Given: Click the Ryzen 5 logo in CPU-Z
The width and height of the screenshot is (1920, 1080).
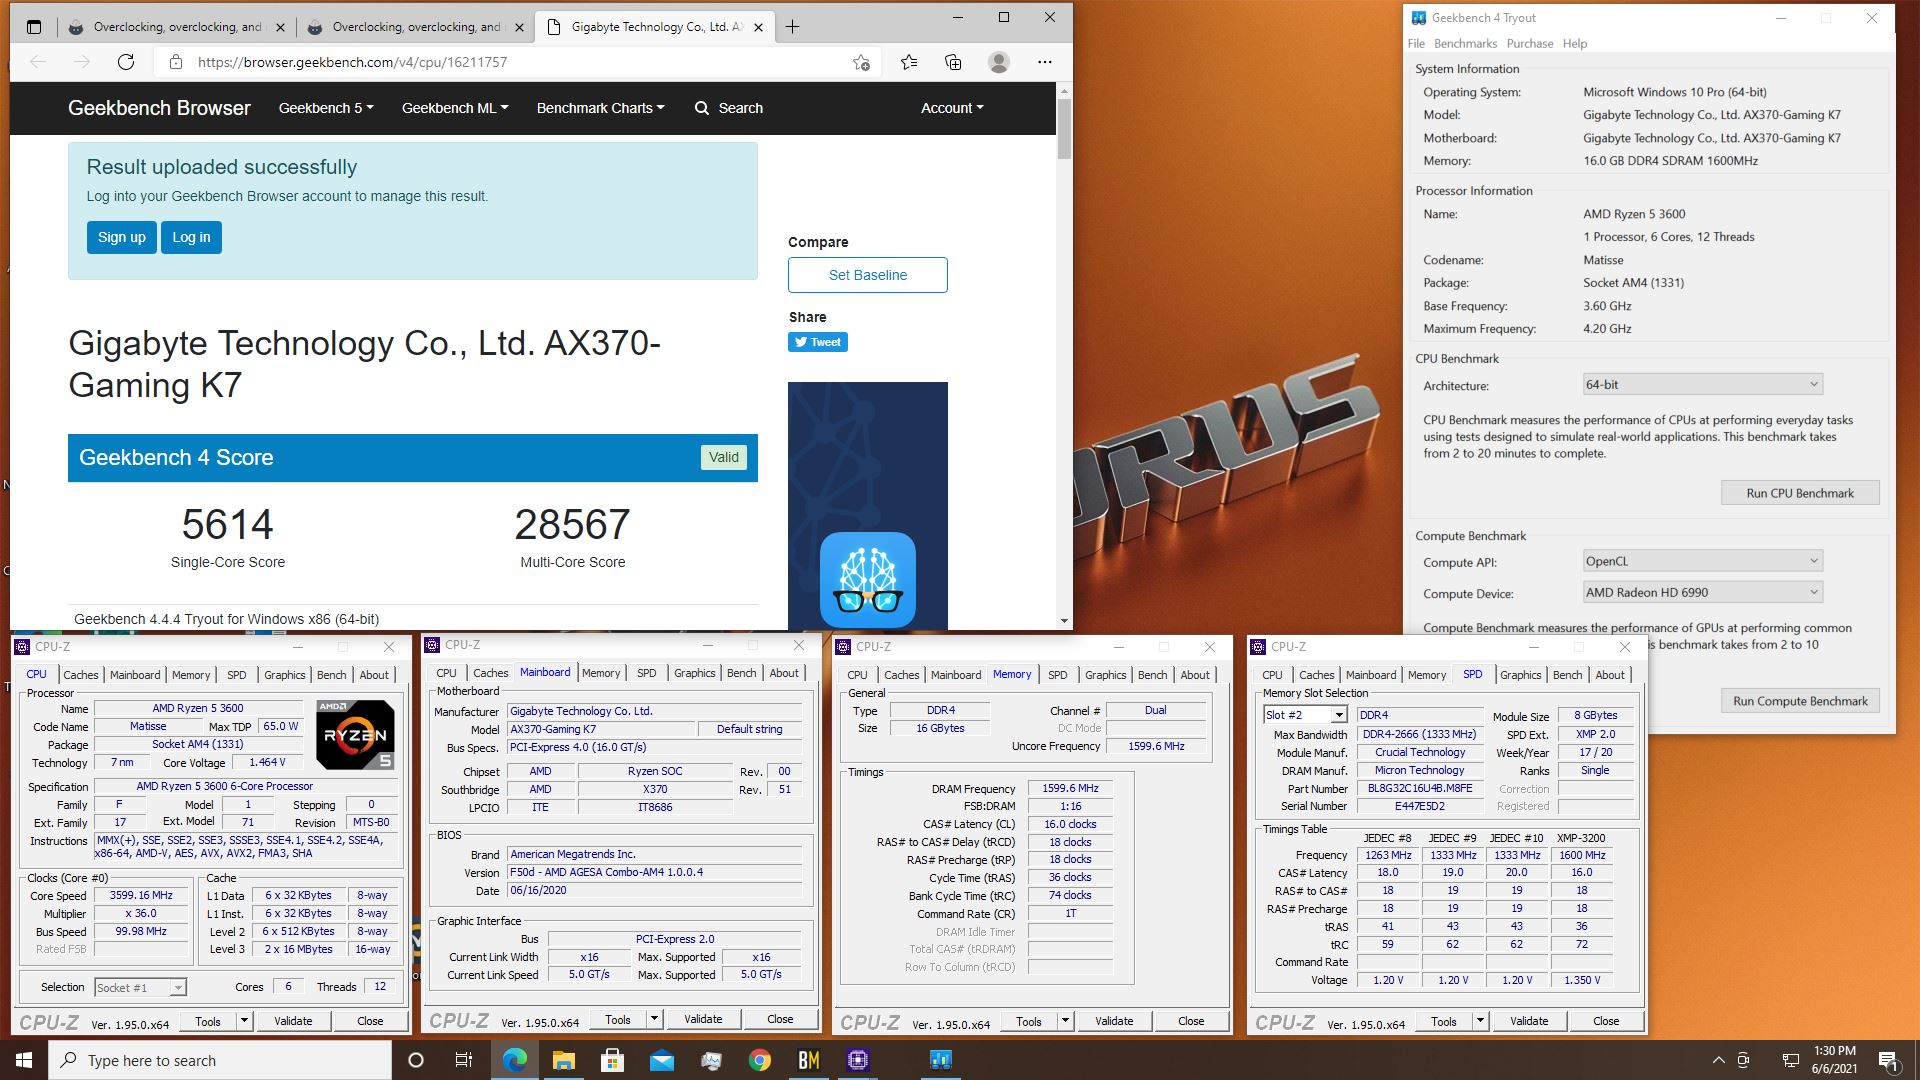Looking at the screenshot, I should tap(356, 735).
